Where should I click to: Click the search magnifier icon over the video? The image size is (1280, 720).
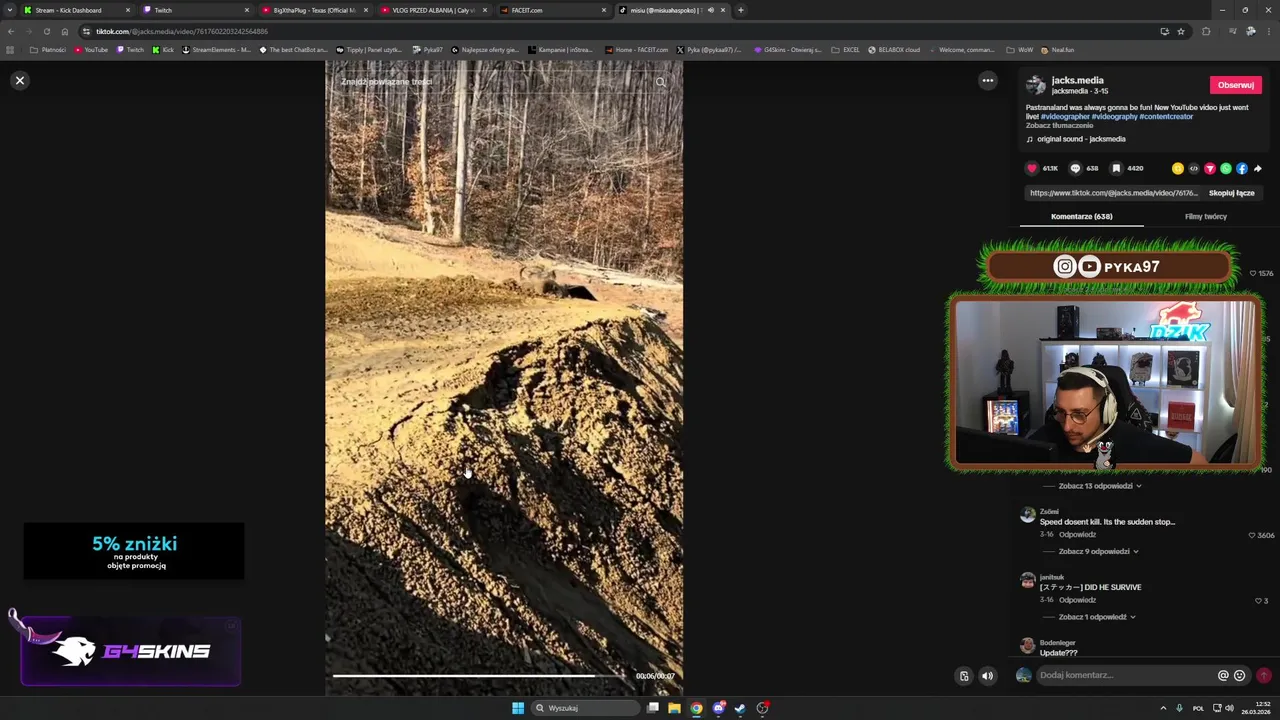[x=660, y=82]
